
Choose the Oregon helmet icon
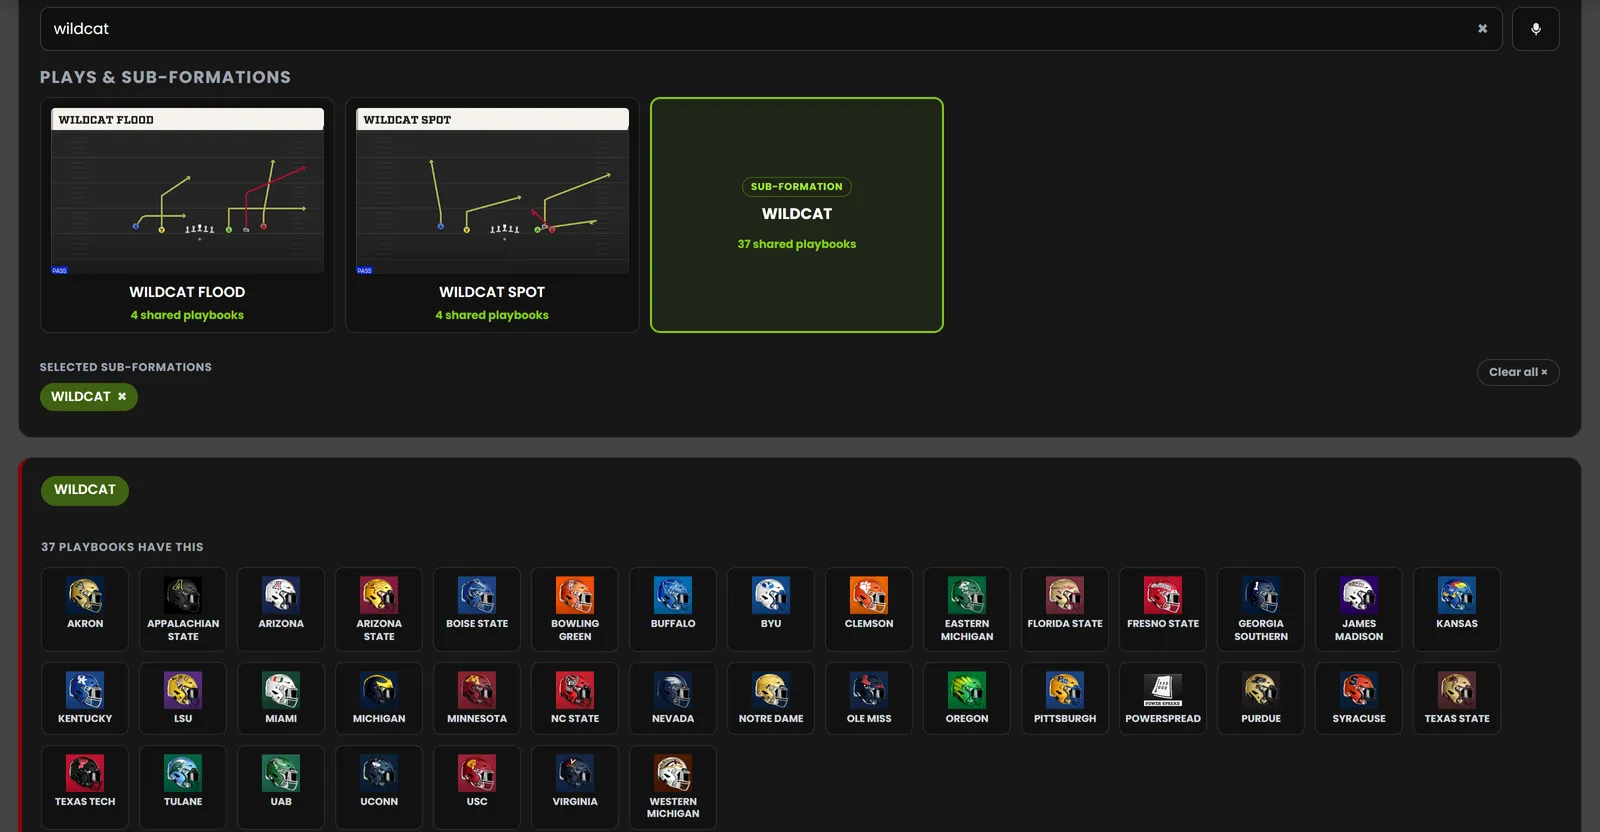coord(967,690)
